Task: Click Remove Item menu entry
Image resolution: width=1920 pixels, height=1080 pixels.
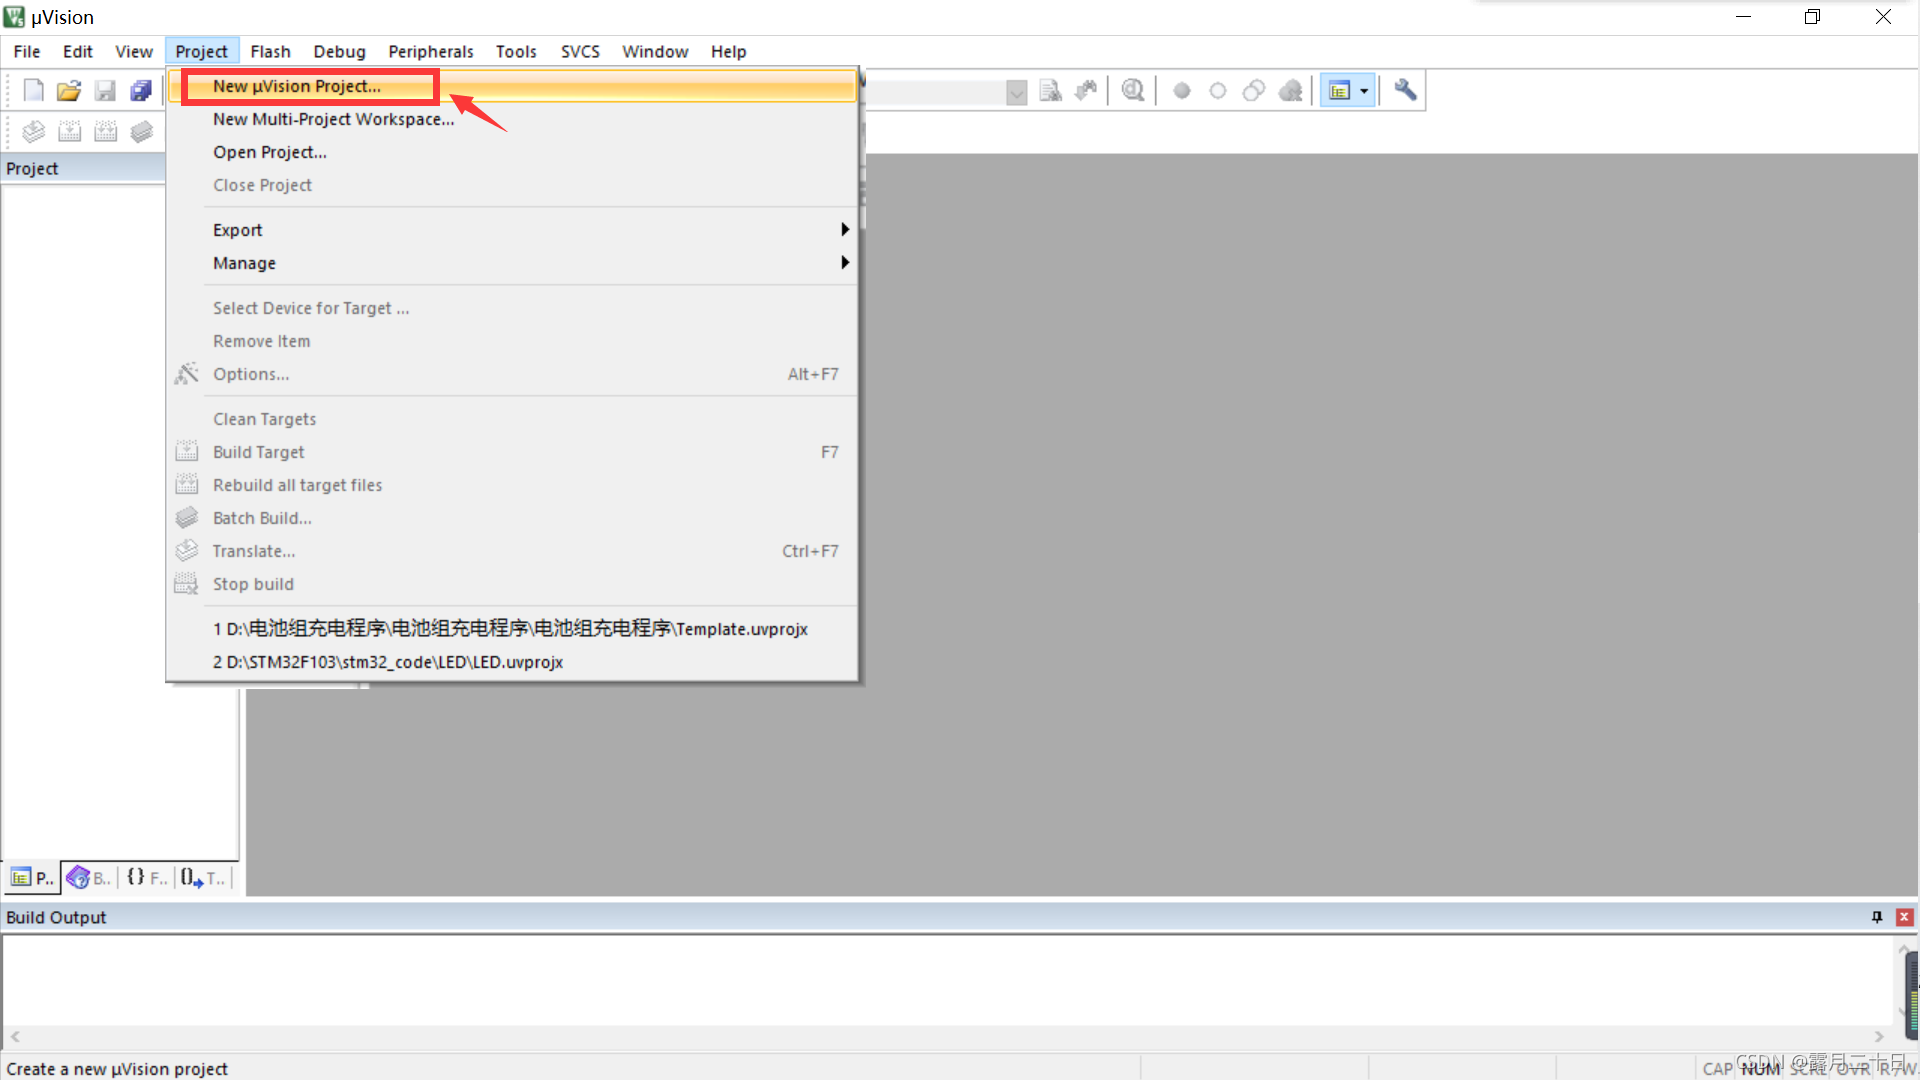Action: click(512, 342)
